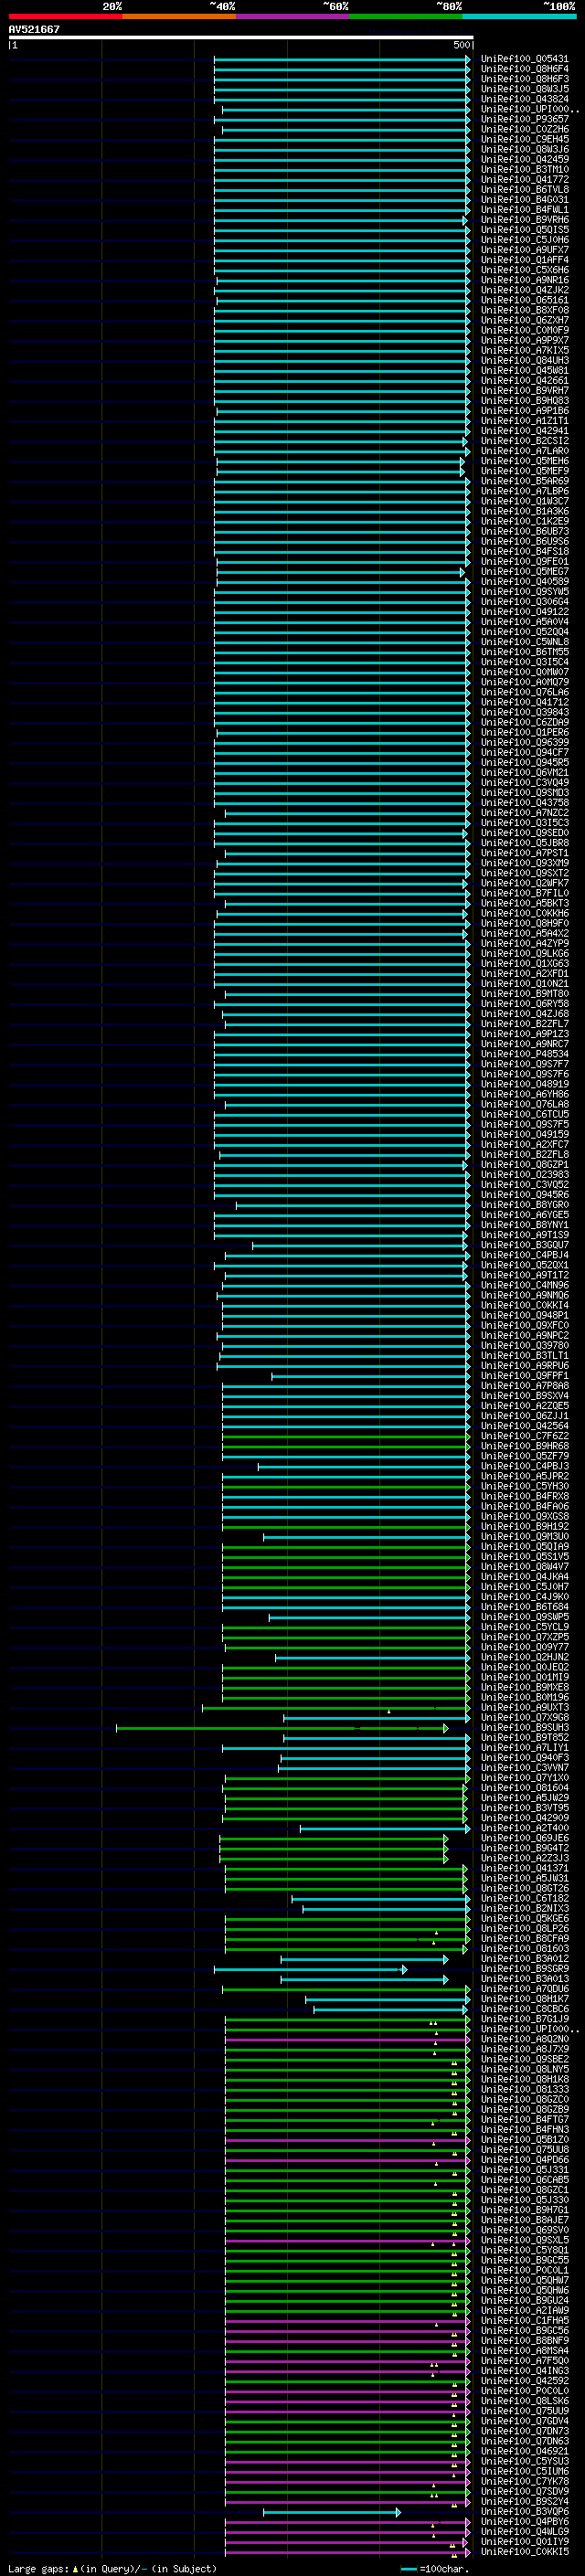
Task: Click hit label UniRef100_C4PBJ4
Action: tap(524, 1255)
